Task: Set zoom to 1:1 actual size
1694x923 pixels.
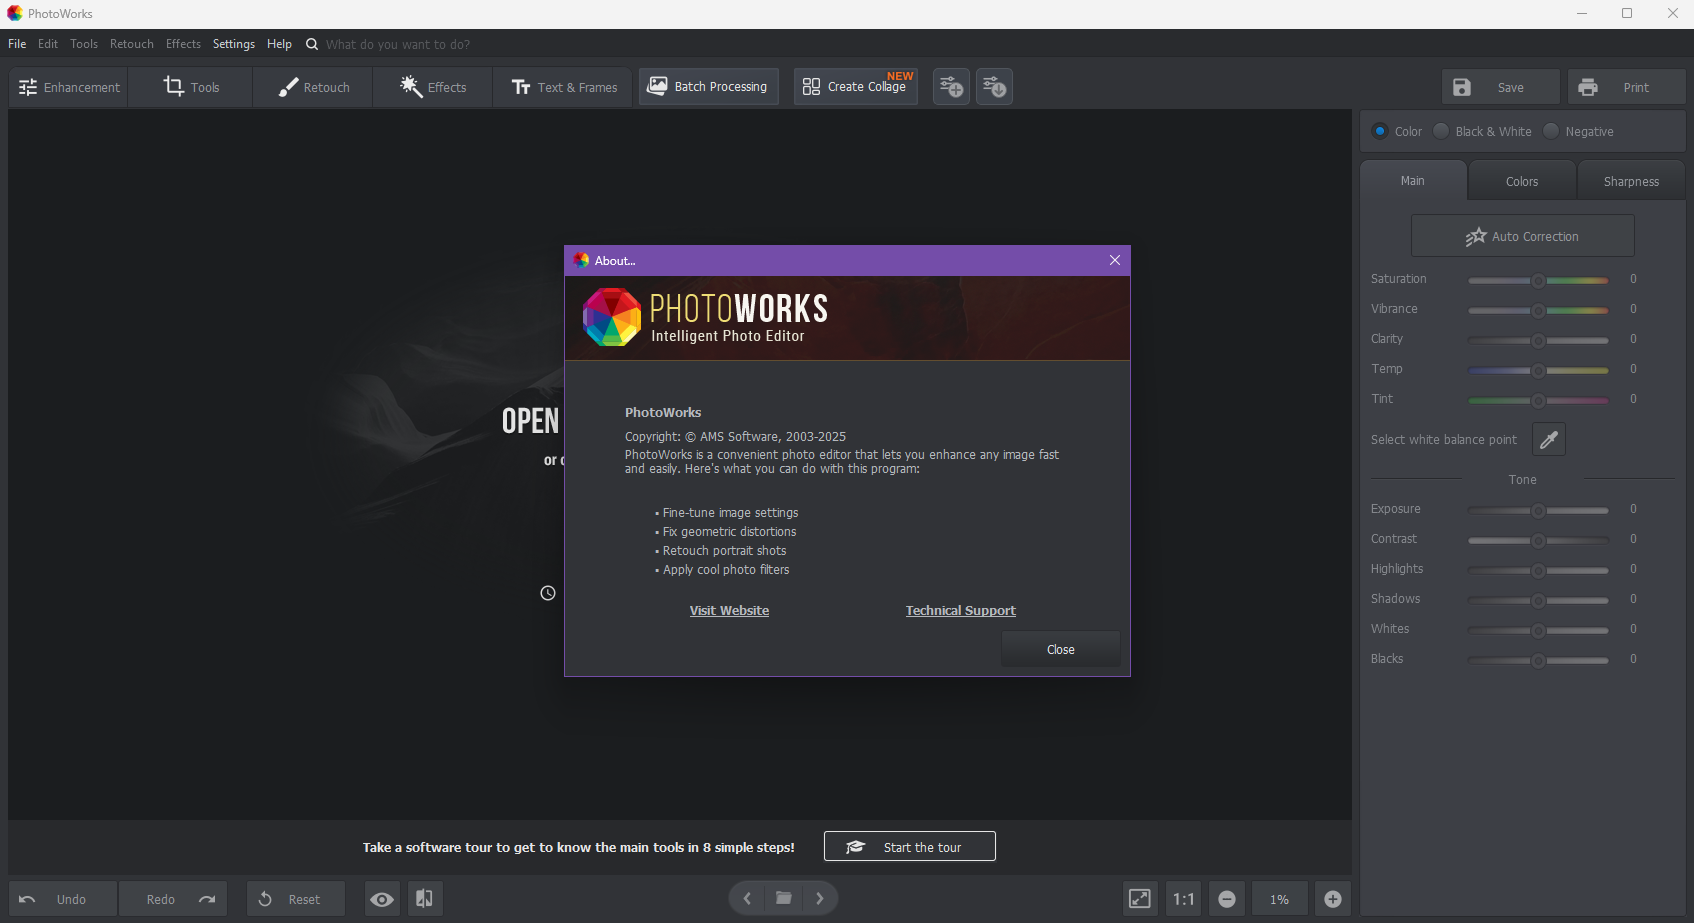Action: [1184, 899]
